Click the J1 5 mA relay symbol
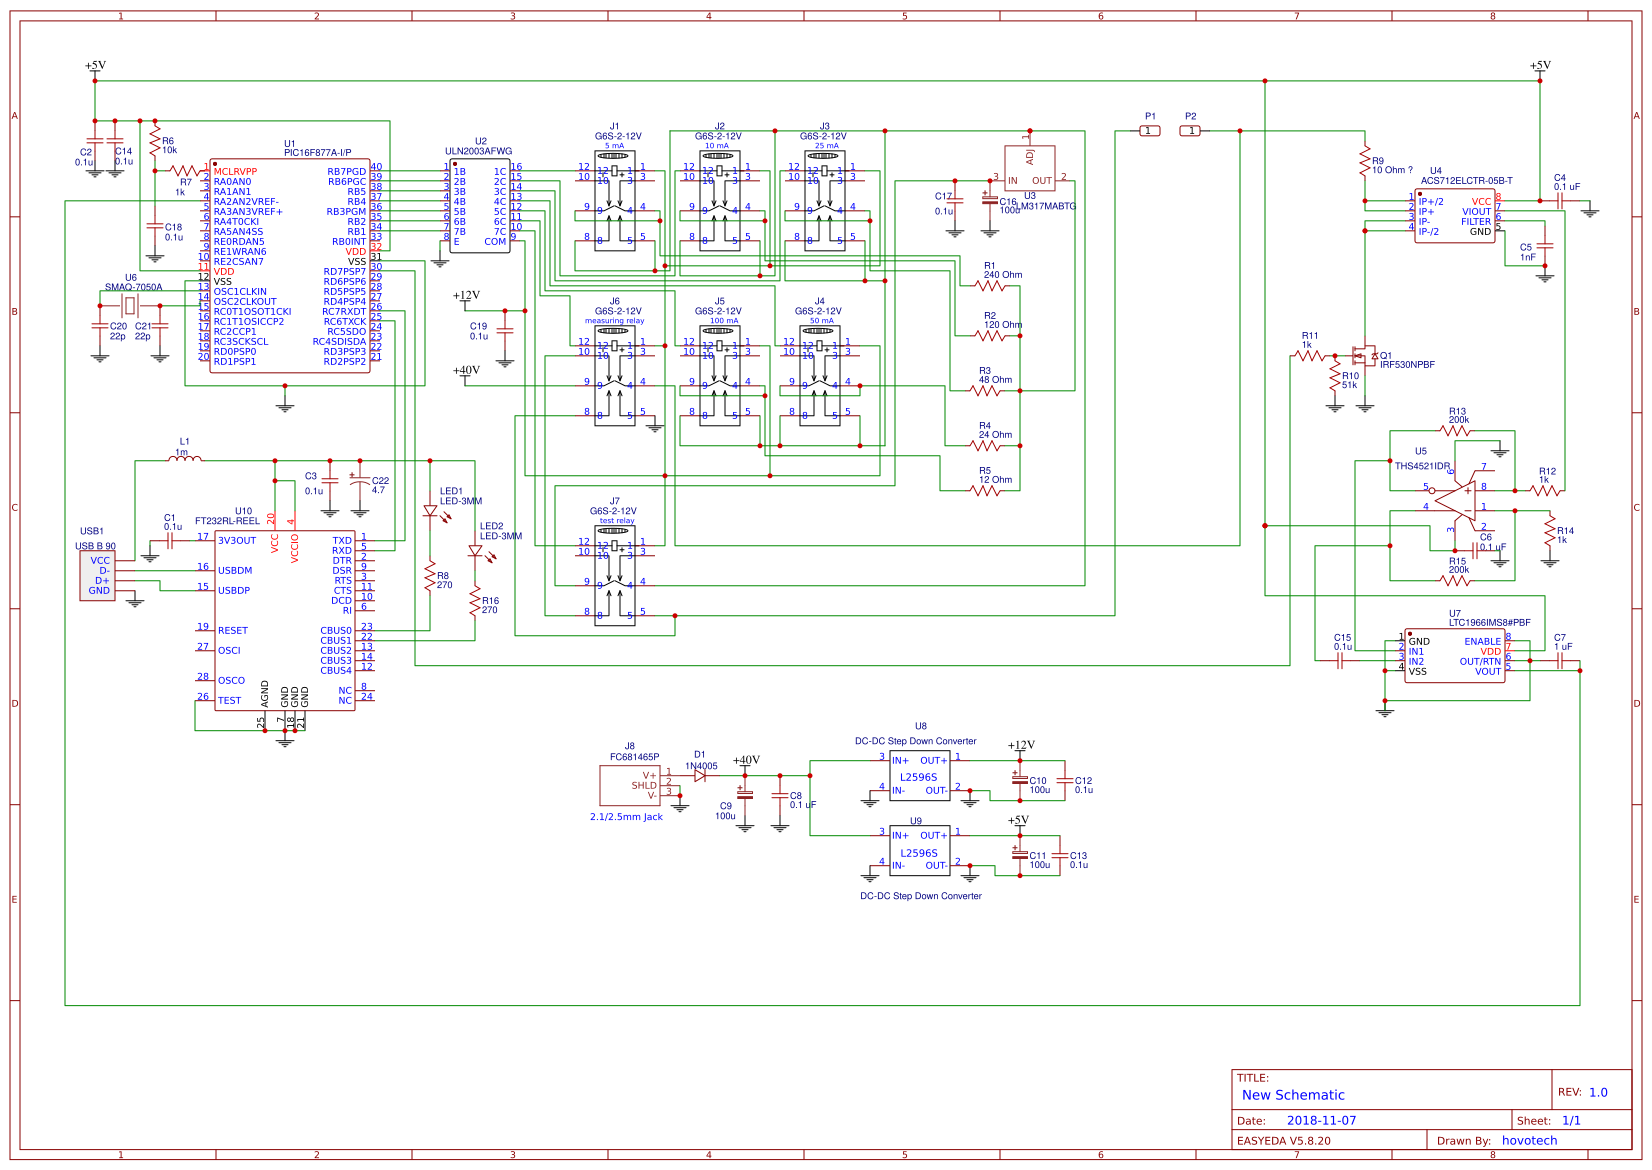1652x1170 pixels. coord(615,200)
